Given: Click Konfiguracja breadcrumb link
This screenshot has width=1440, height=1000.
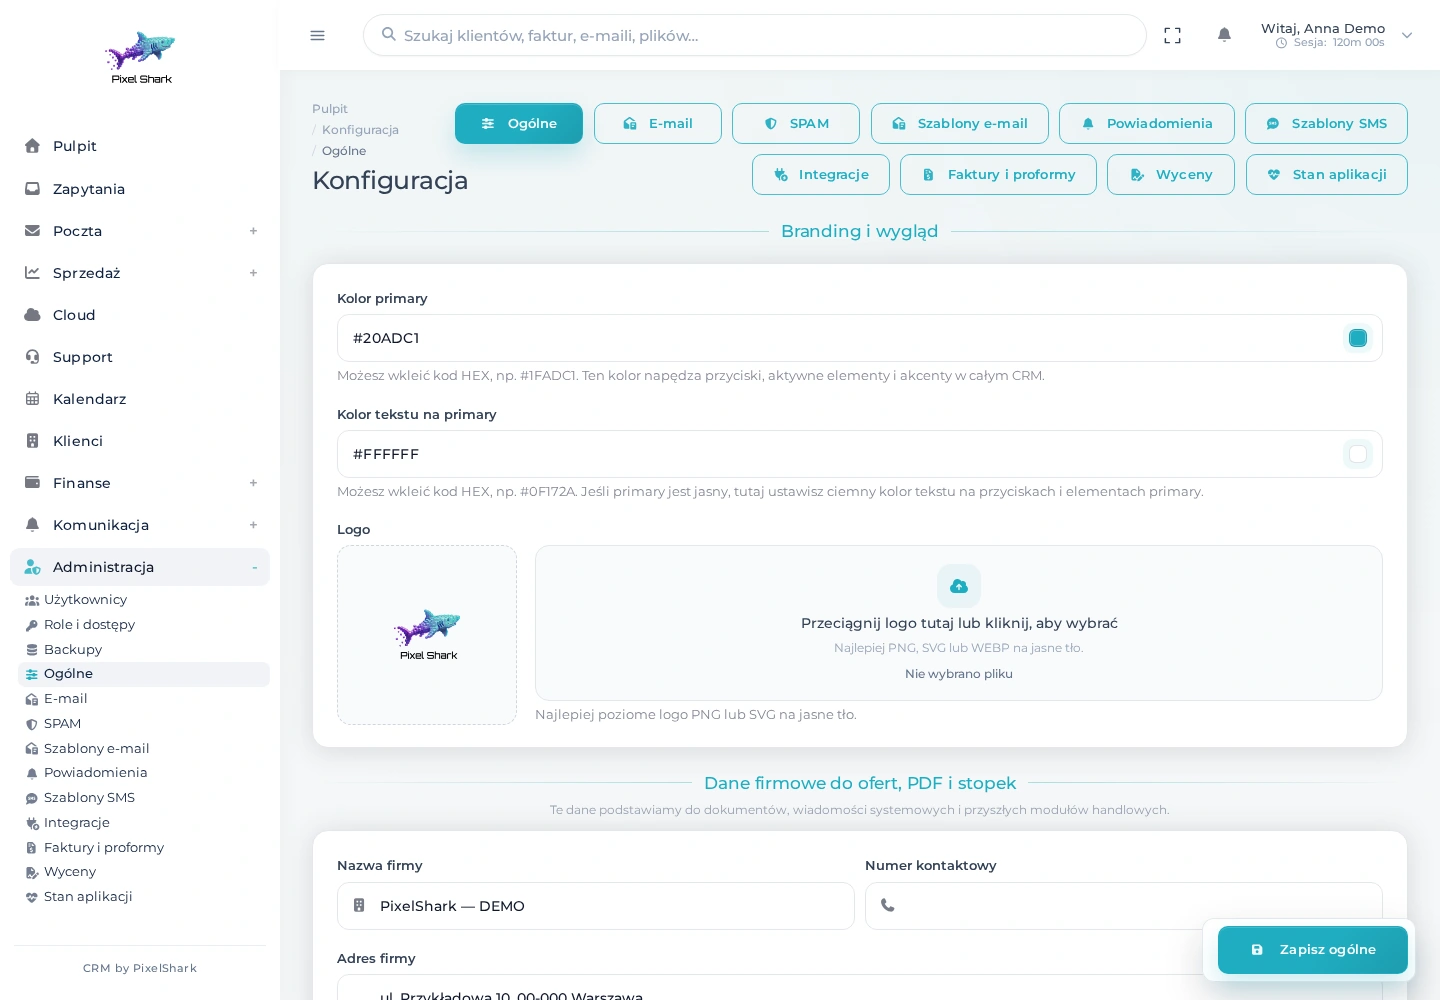Looking at the screenshot, I should click(x=360, y=130).
